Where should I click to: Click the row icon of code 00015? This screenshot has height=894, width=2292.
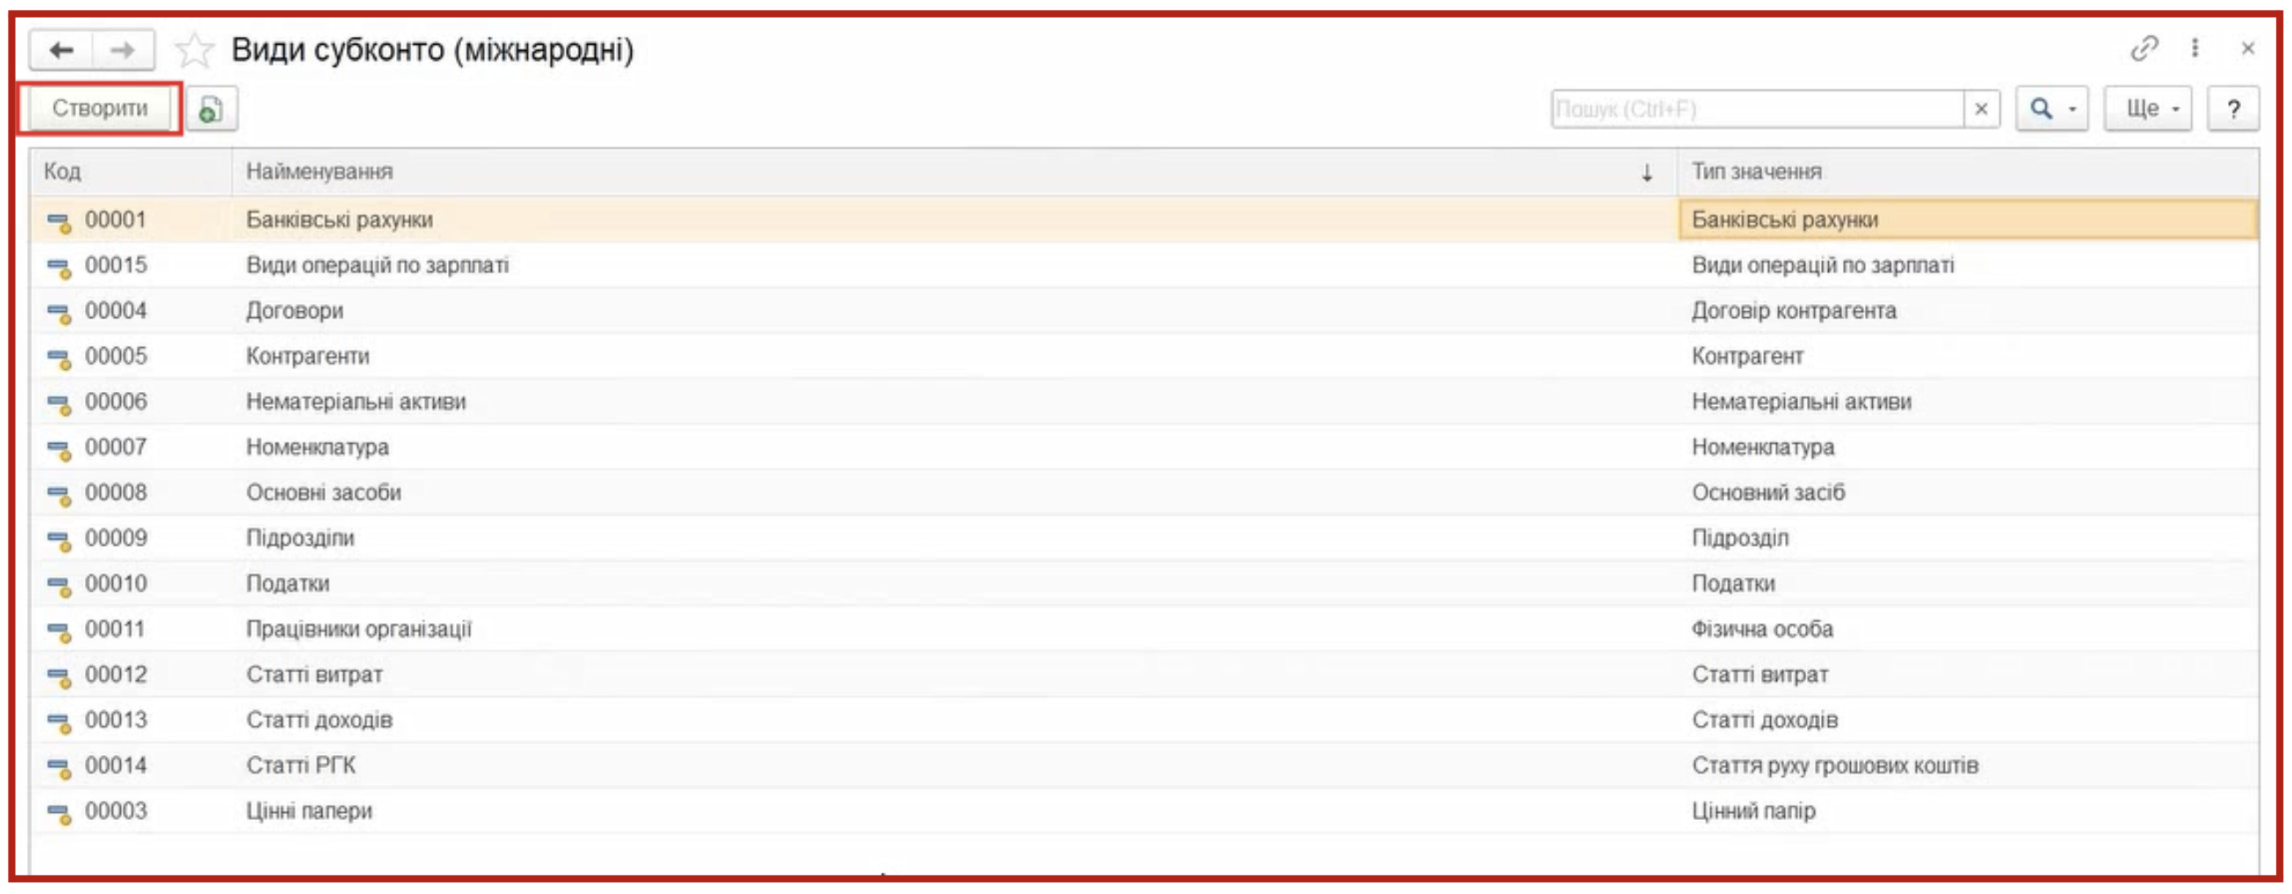tap(59, 267)
